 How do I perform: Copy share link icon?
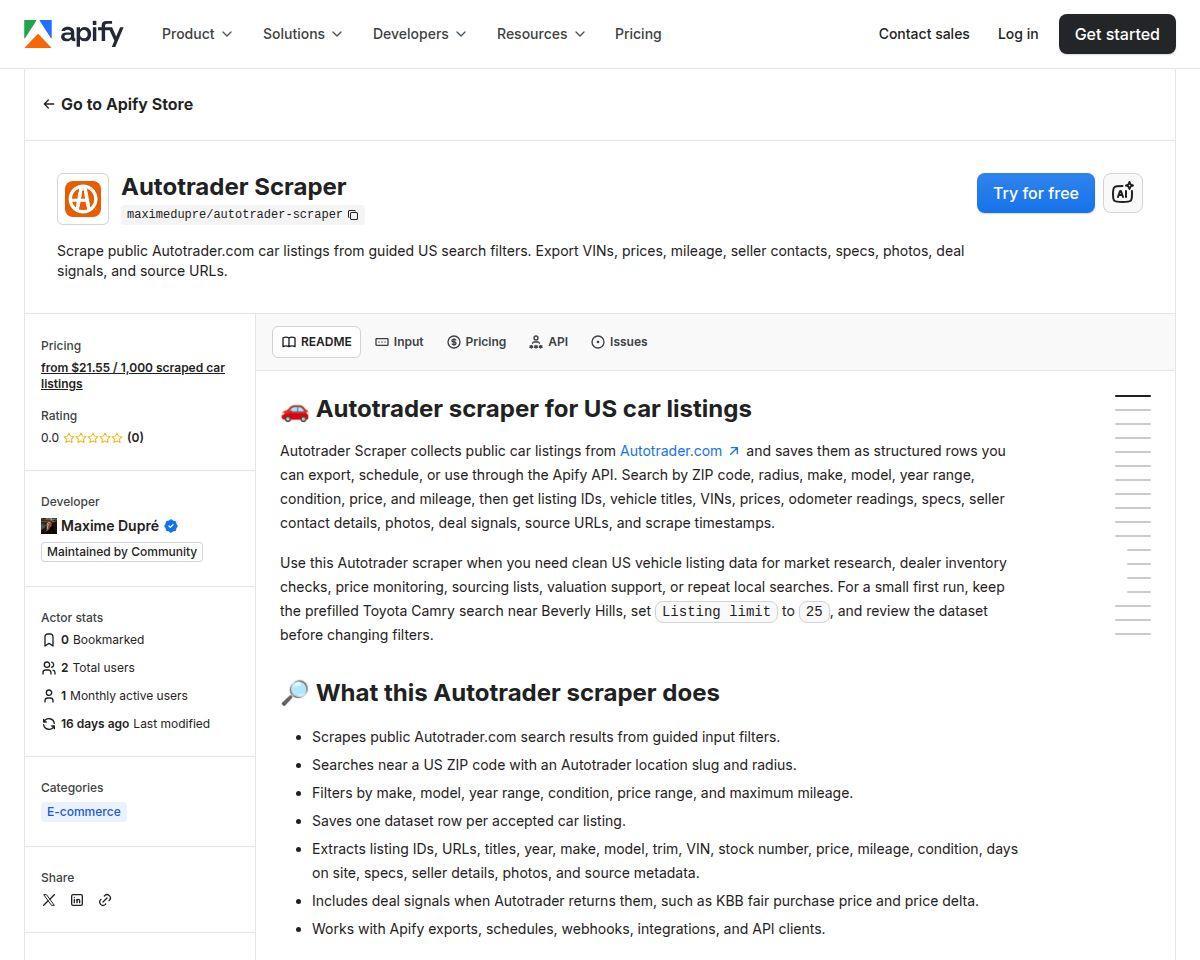[x=105, y=900]
